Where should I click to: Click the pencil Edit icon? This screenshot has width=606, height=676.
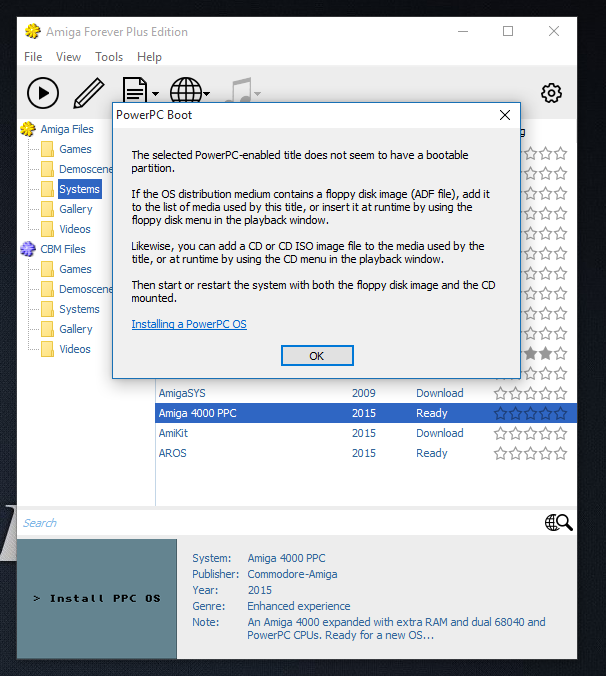(x=89, y=93)
